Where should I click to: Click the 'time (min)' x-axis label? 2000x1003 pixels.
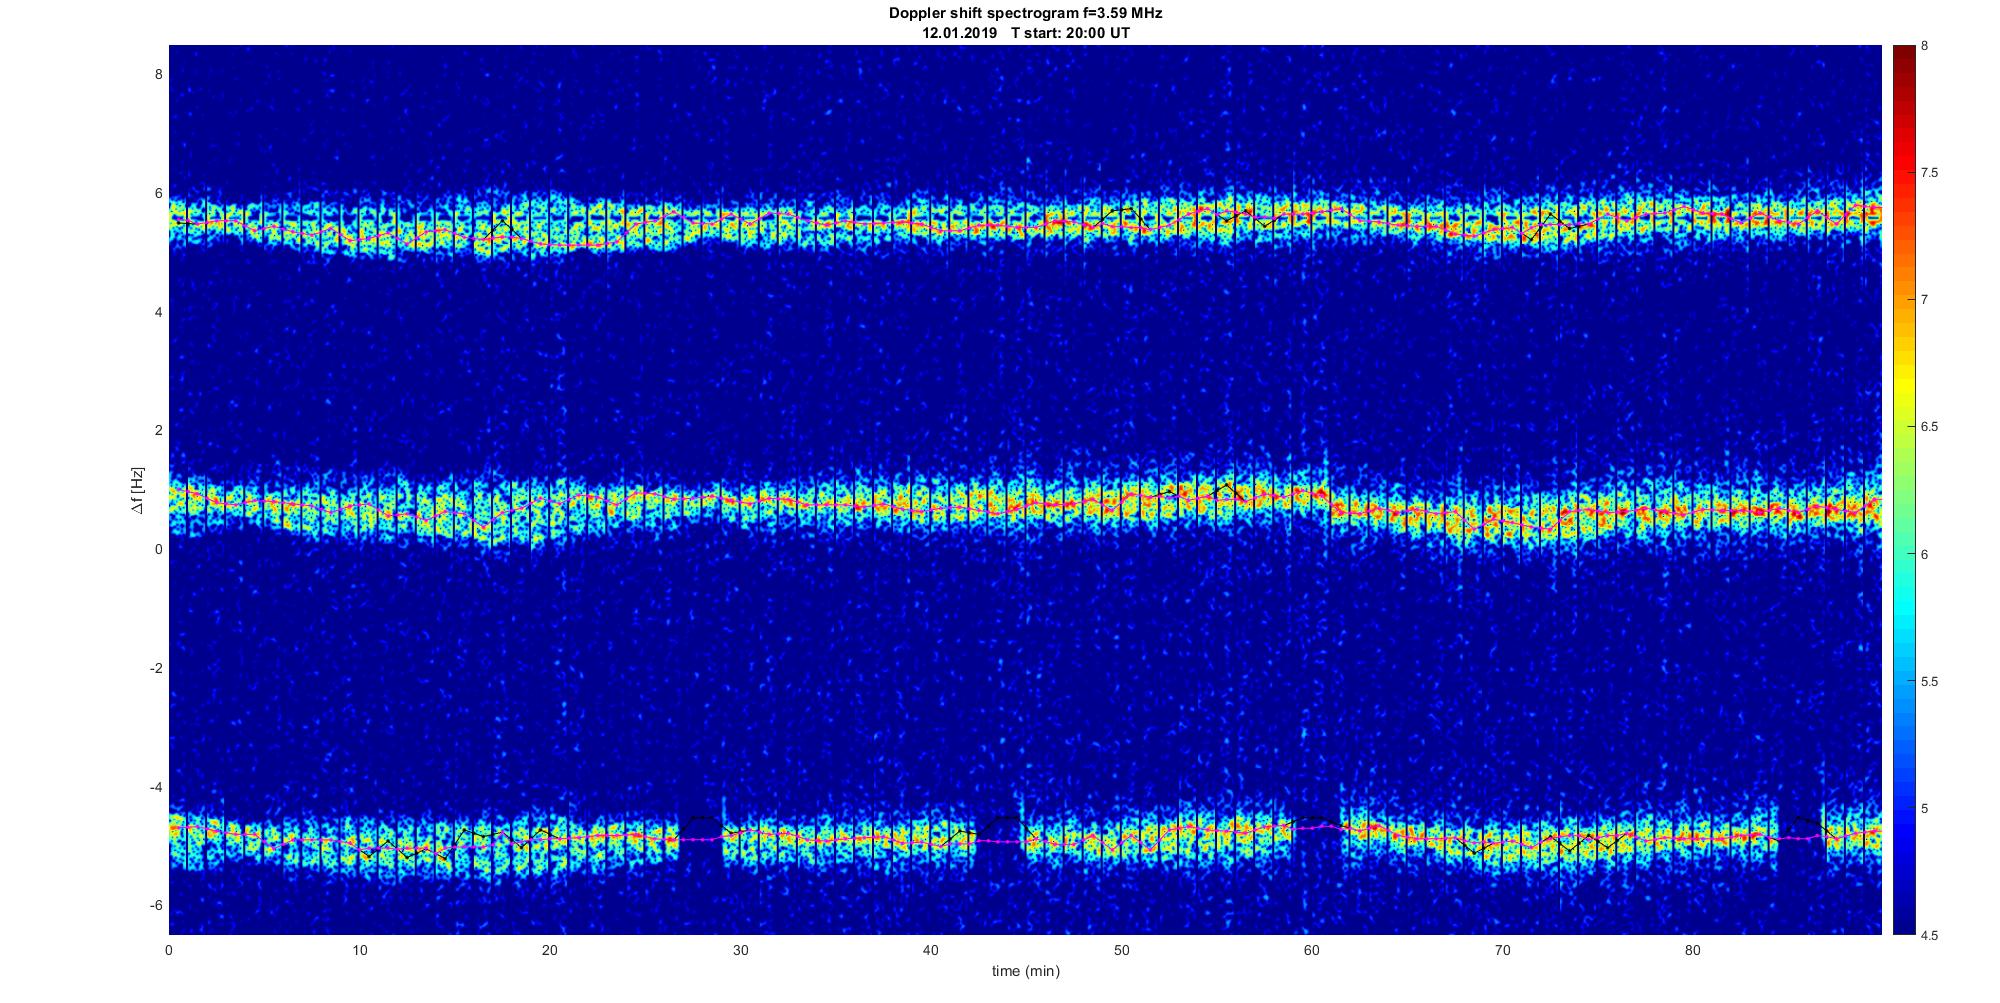click(1025, 971)
